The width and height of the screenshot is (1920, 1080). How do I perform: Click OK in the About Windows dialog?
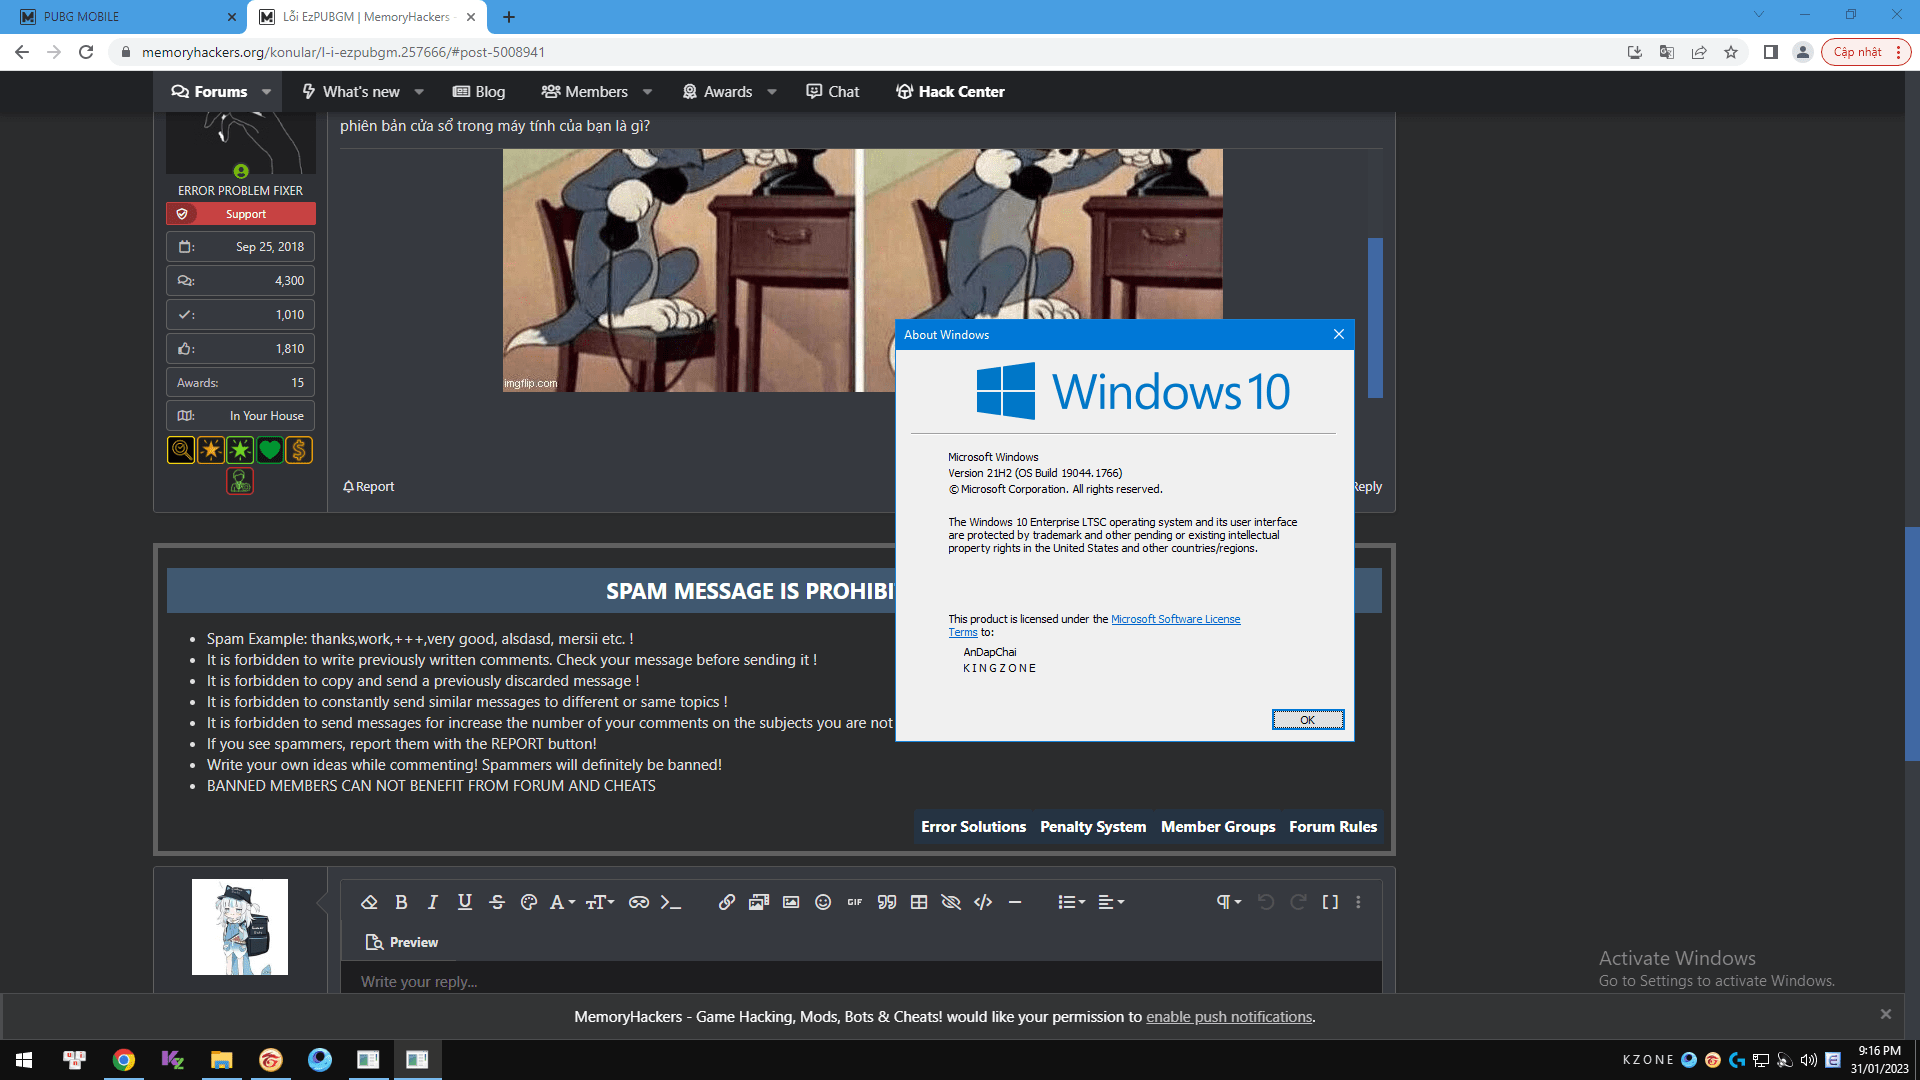tap(1307, 719)
